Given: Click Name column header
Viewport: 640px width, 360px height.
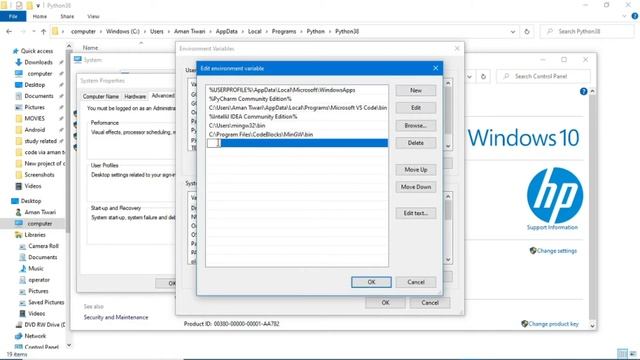Looking at the screenshot, I should click(90, 48).
